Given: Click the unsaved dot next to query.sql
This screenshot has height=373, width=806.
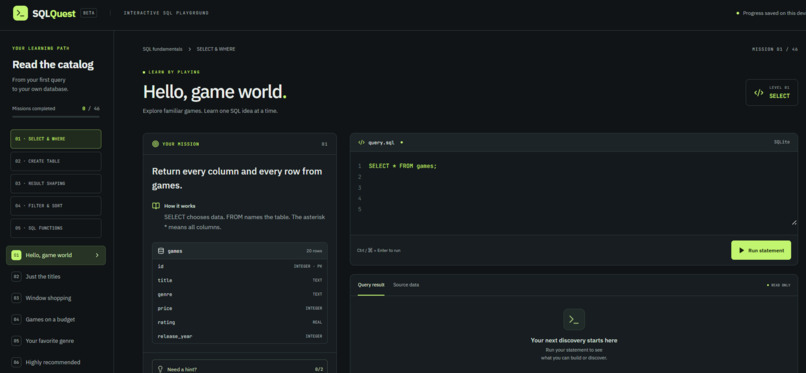Looking at the screenshot, I should [x=401, y=142].
